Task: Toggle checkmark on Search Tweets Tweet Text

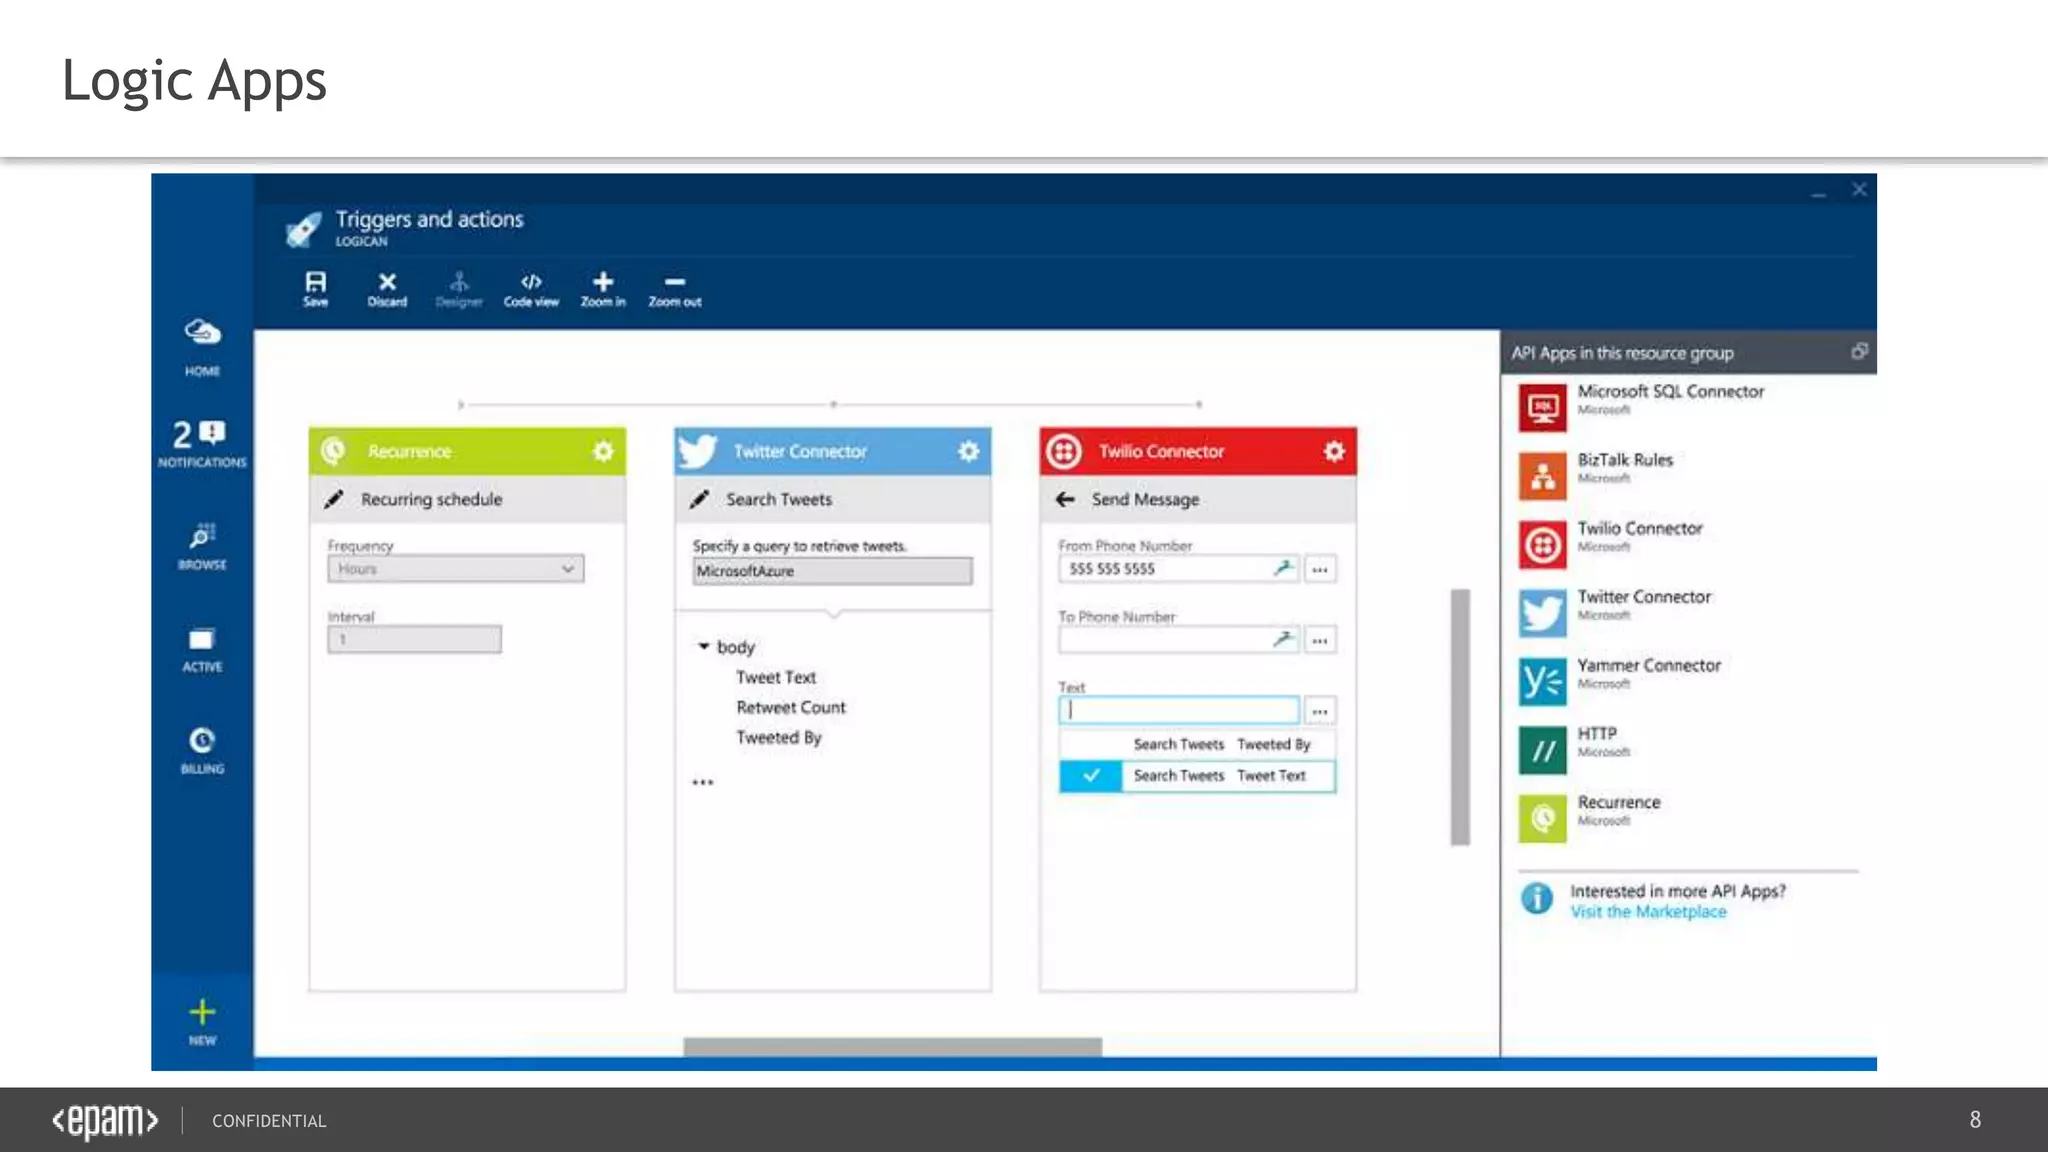Action: point(1091,776)
